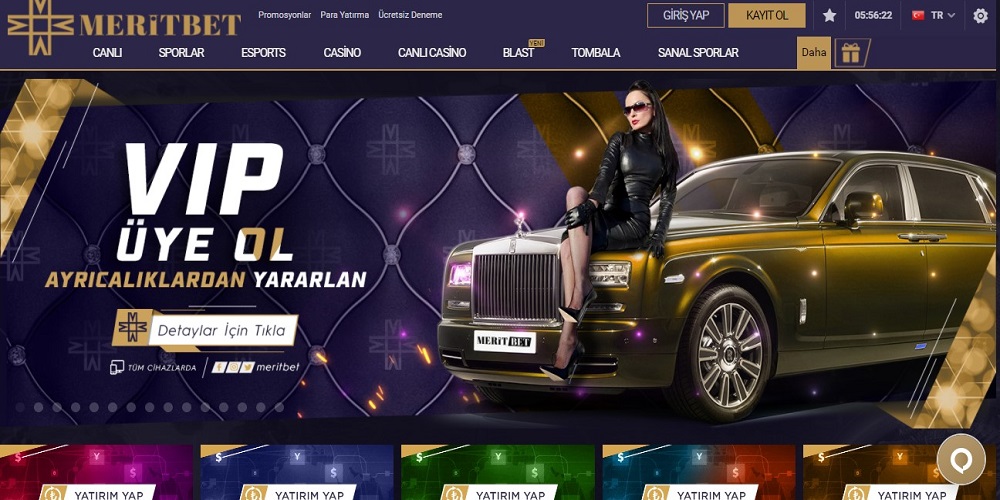
Task: Open the live chat support bubble
Action: pos(961,458)
